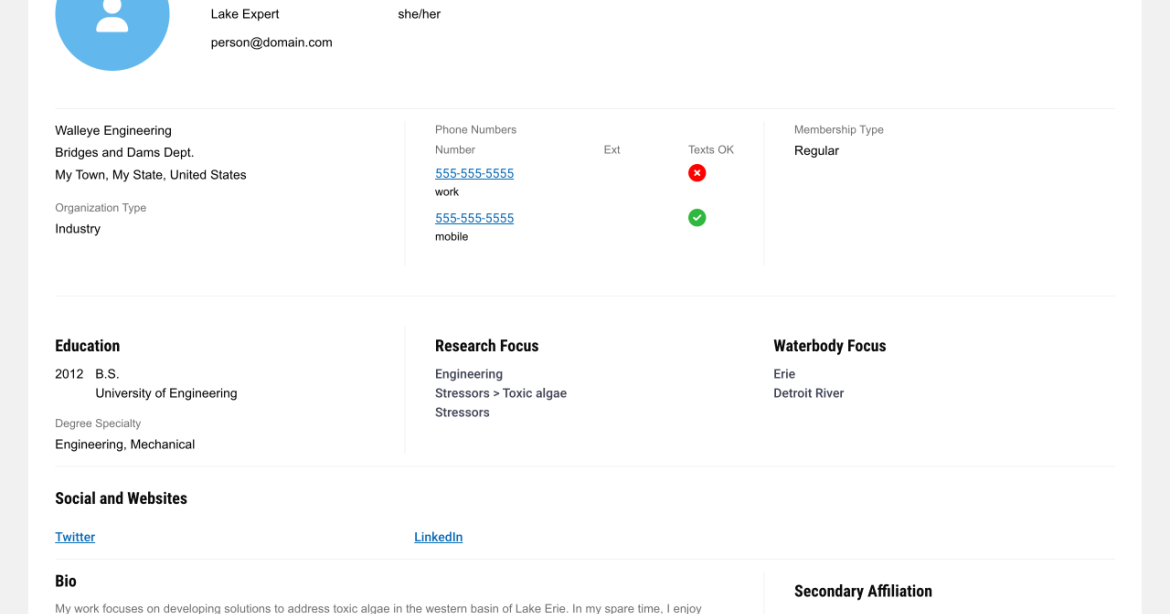
Task: Click the Lake Expert title text
Action: pos(245,14)
